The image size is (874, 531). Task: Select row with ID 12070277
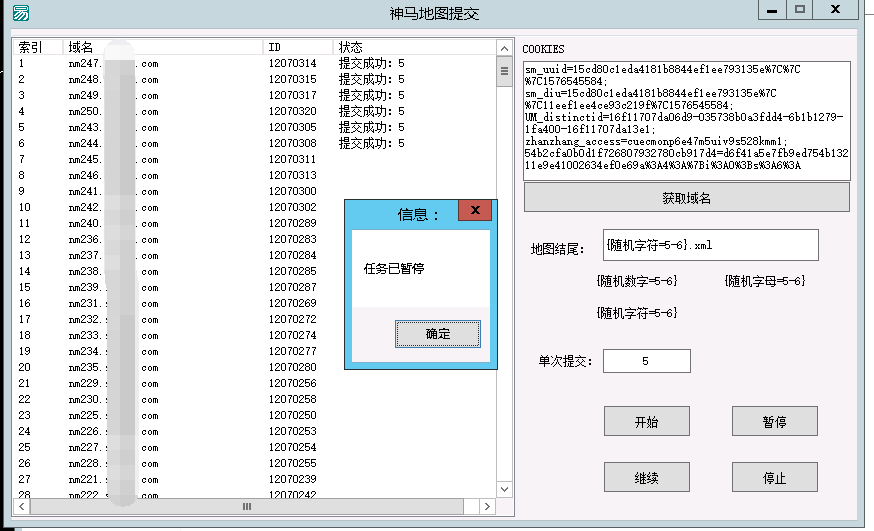[254, 352]
